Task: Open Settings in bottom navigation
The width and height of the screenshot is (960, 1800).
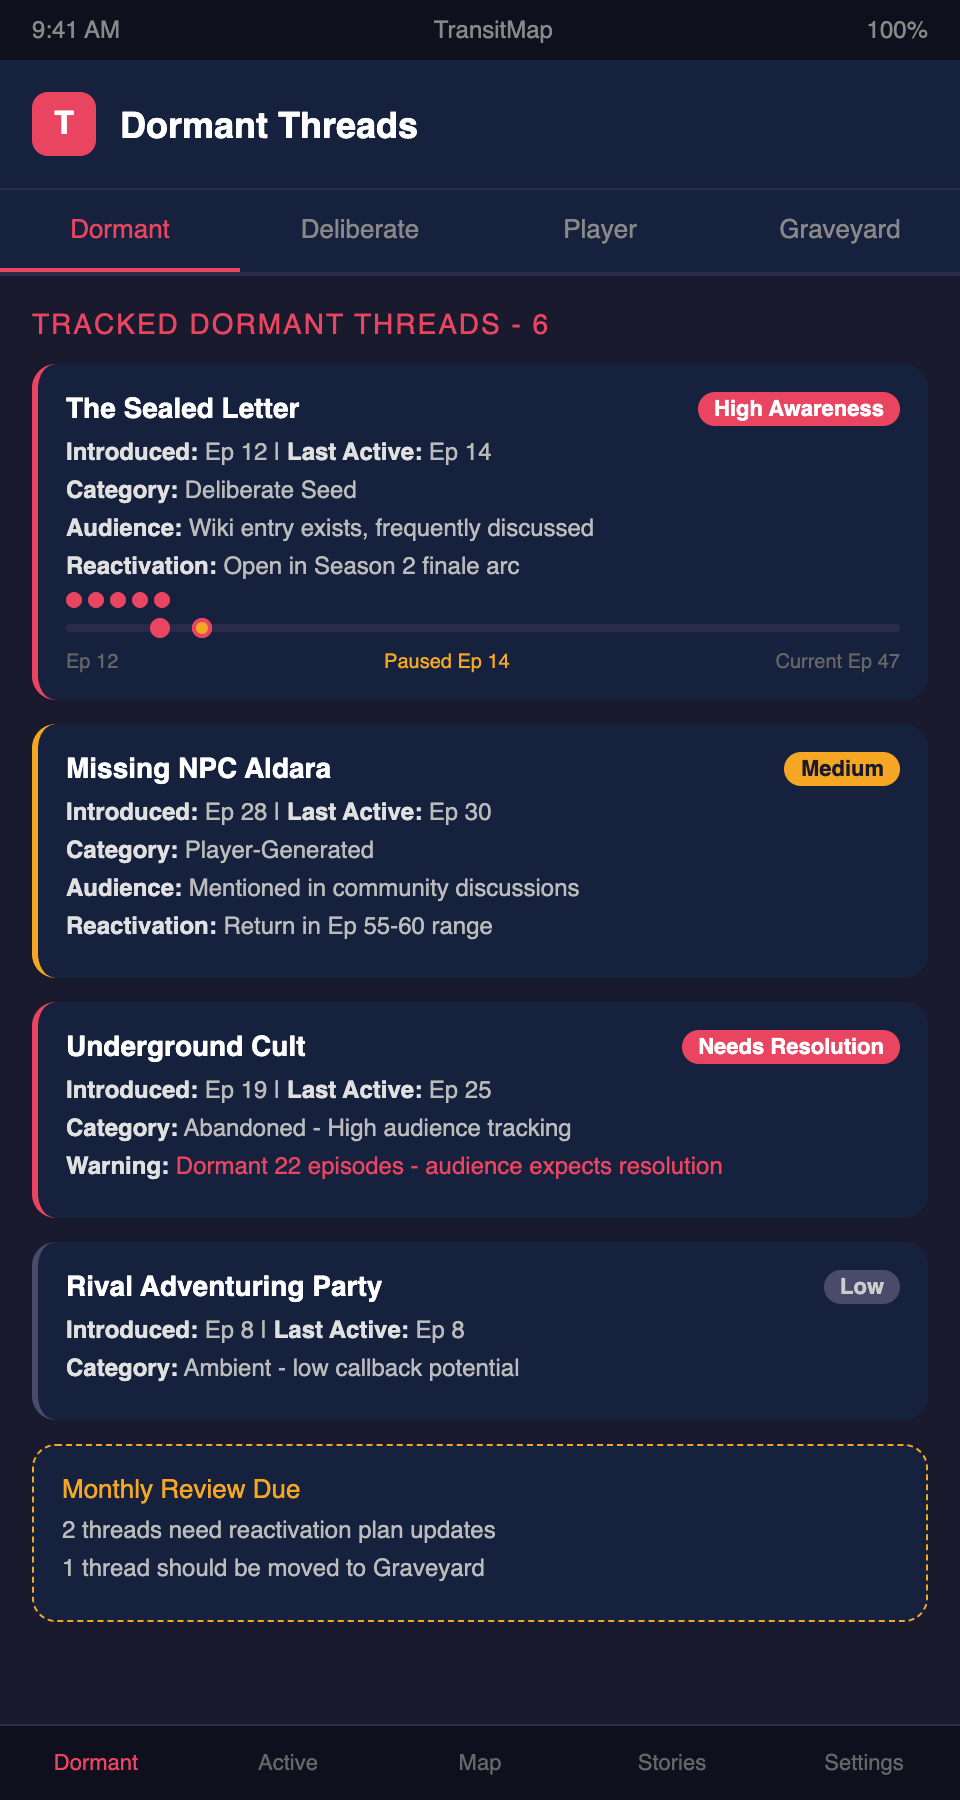Action: pyautogui.click(x=863, y=1762)
